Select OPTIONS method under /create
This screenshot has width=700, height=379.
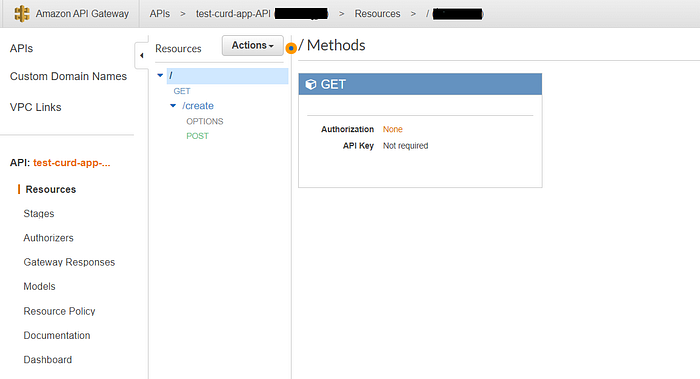pyautogui.click(x=205, y=121)
